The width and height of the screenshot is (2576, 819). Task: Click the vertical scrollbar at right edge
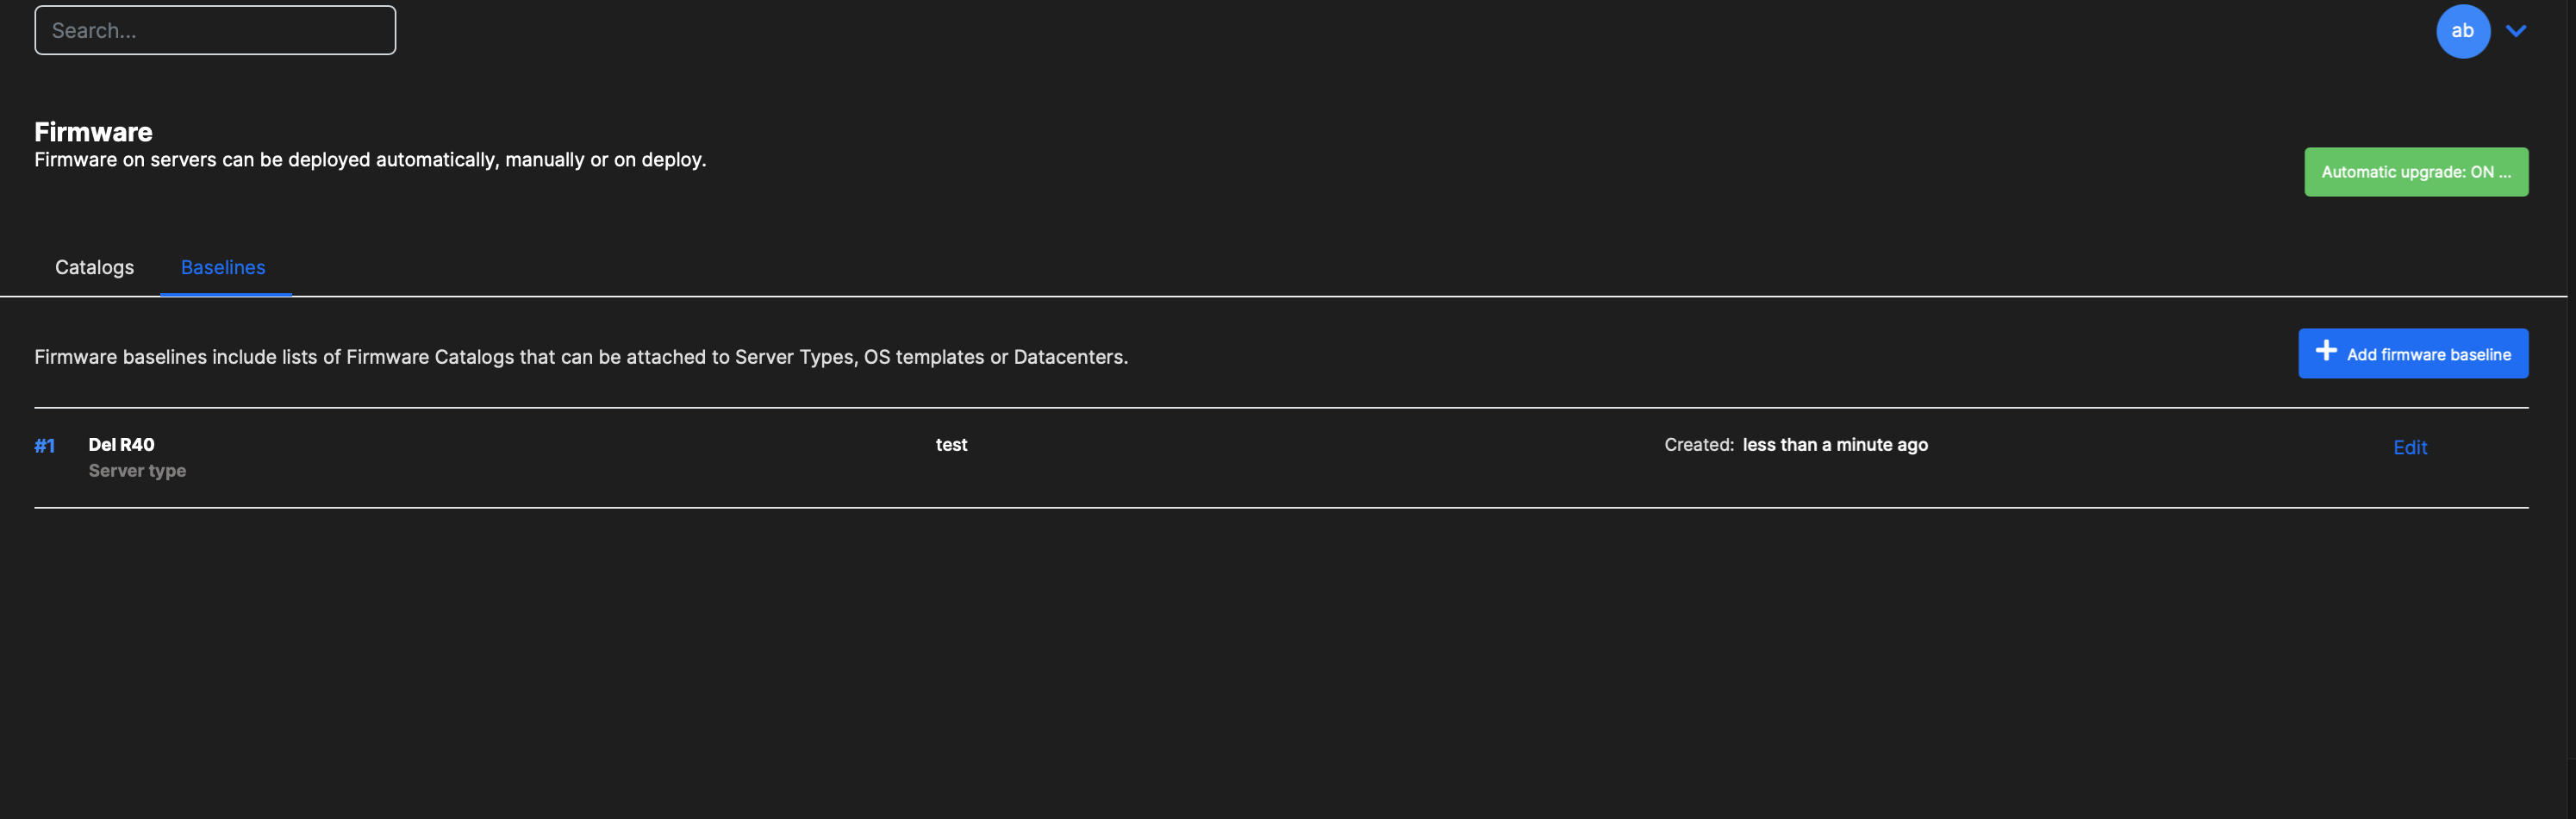point(2571,400)
